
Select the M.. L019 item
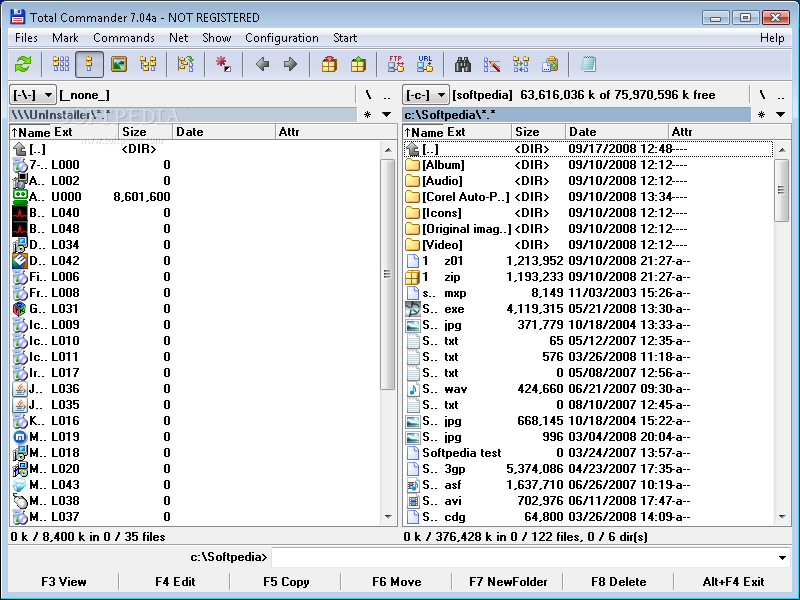click(x=194, y=437)
